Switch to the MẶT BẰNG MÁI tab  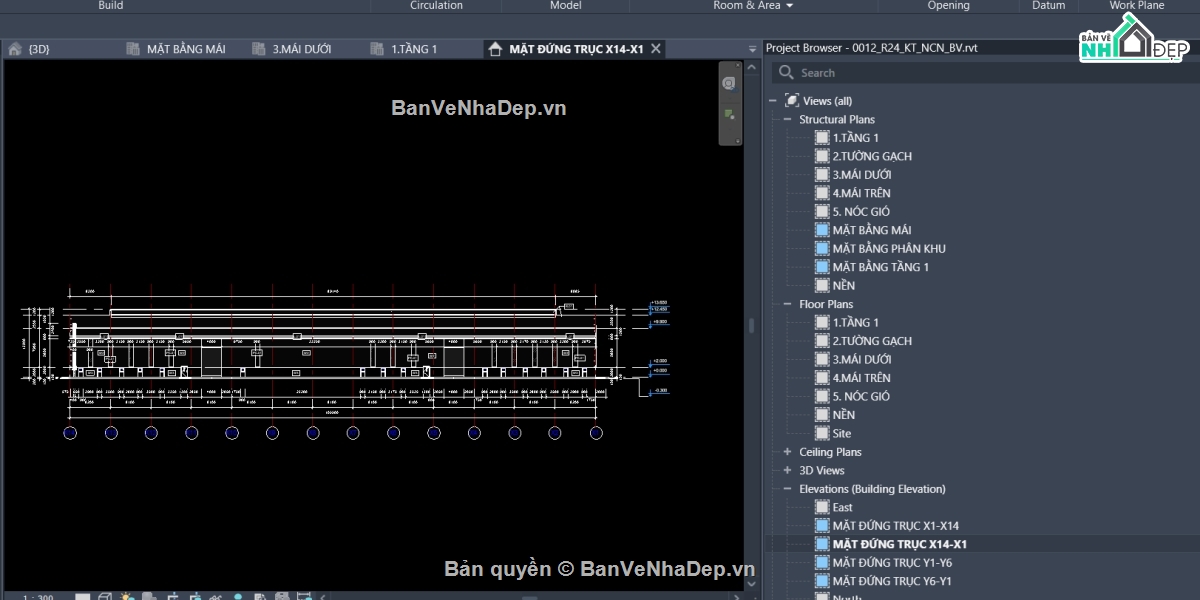pos(176,48)
